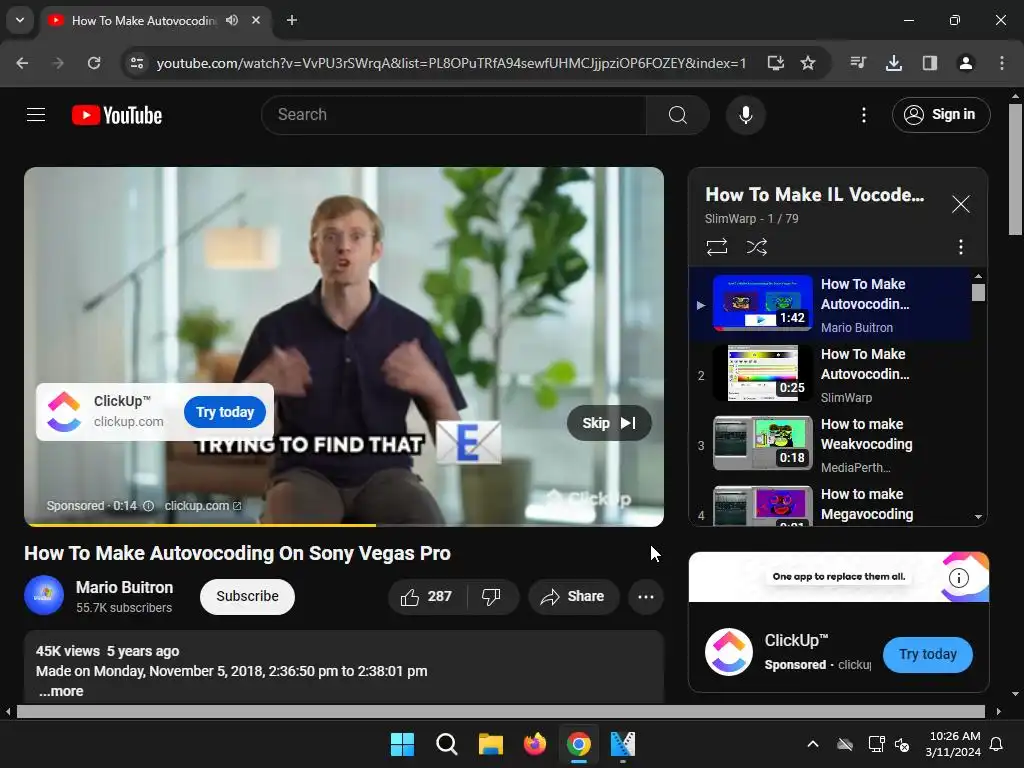Try today button on video ad overlay
Screen dimensions: 1024x768
(225, 412)
